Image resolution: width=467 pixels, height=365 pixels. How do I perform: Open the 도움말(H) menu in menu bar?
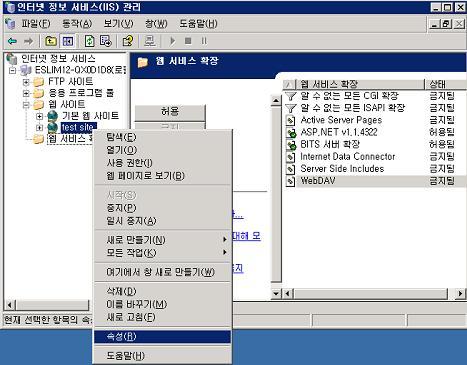[x=198, y=24]
